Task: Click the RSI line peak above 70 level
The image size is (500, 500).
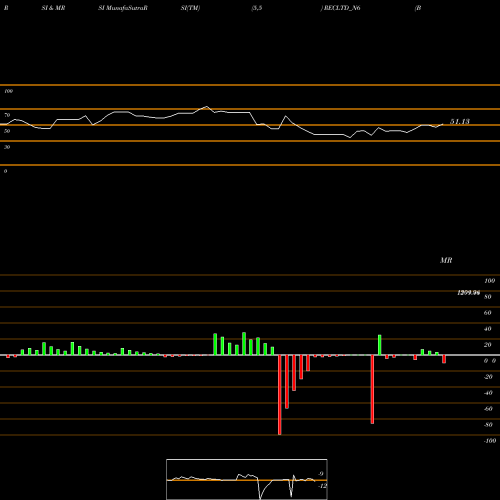Action: point(207,107)
